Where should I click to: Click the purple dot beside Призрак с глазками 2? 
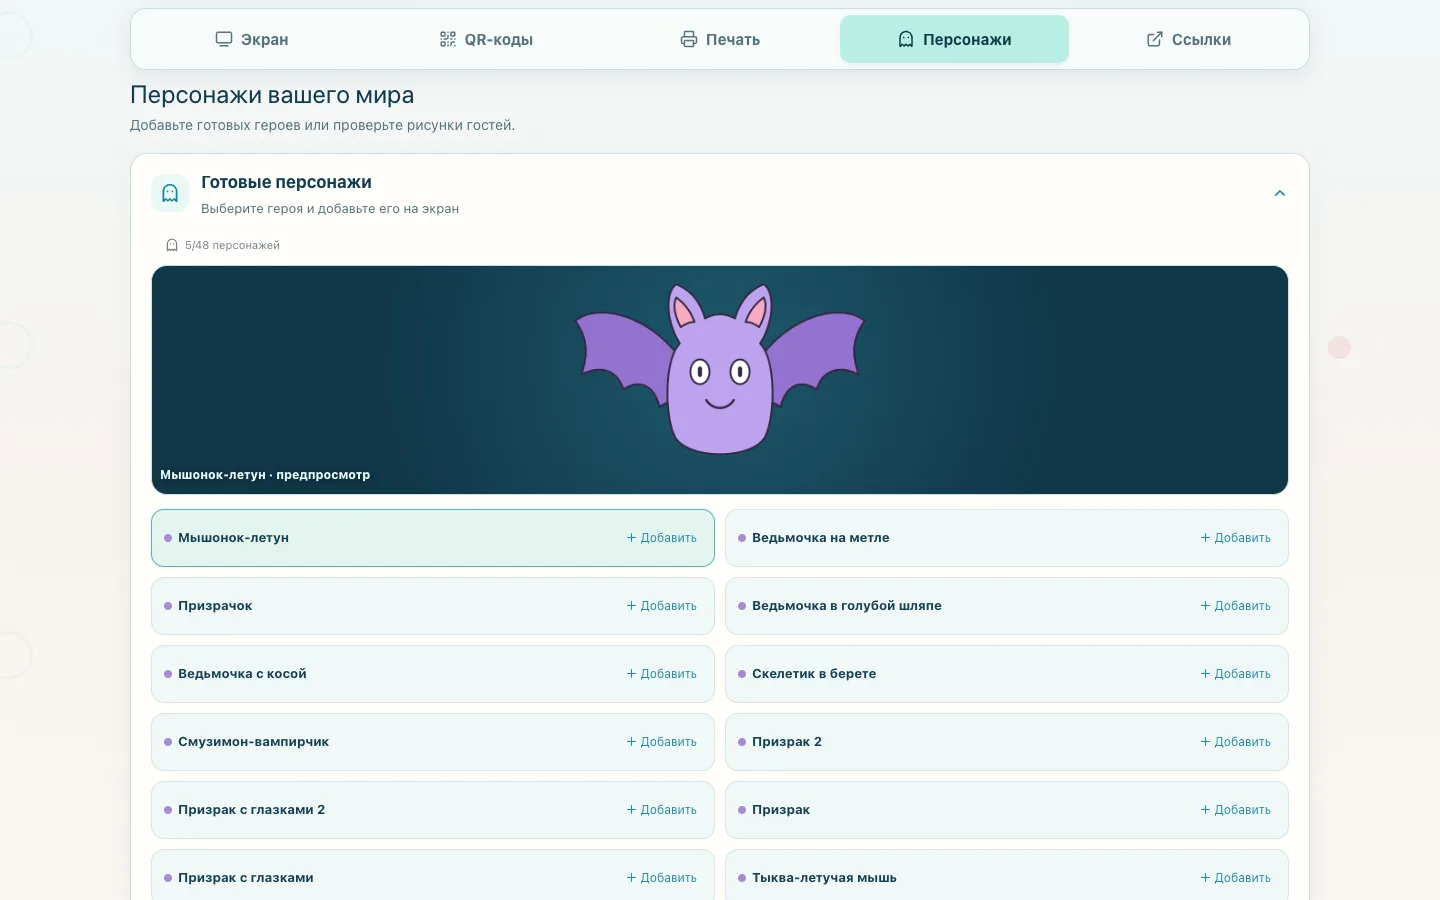coord(168,810)
